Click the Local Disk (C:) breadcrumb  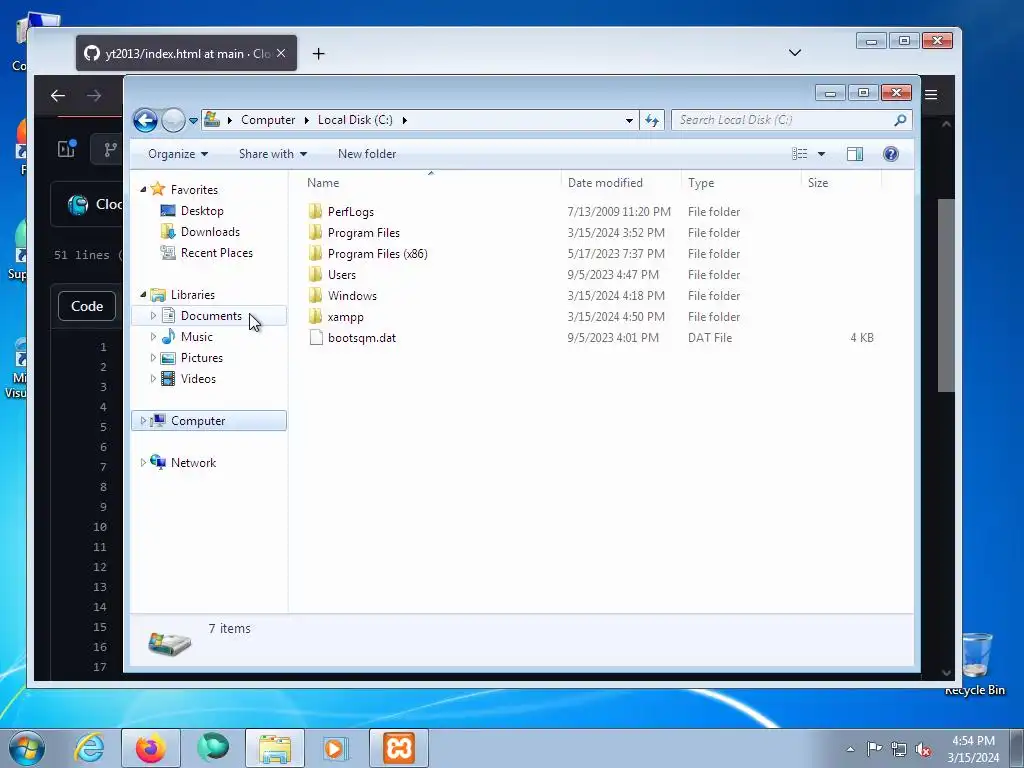pyautogui.click(x=355, y=120)
